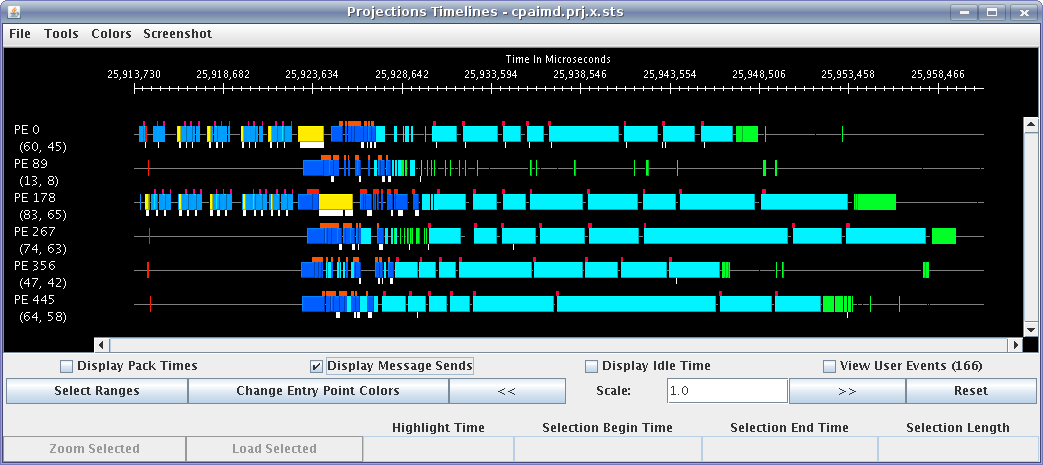The height and width of the screenshot is (465, 1043).
Task: Enable the Display Pack Times checkbox
Action: [x=68, y=366]
